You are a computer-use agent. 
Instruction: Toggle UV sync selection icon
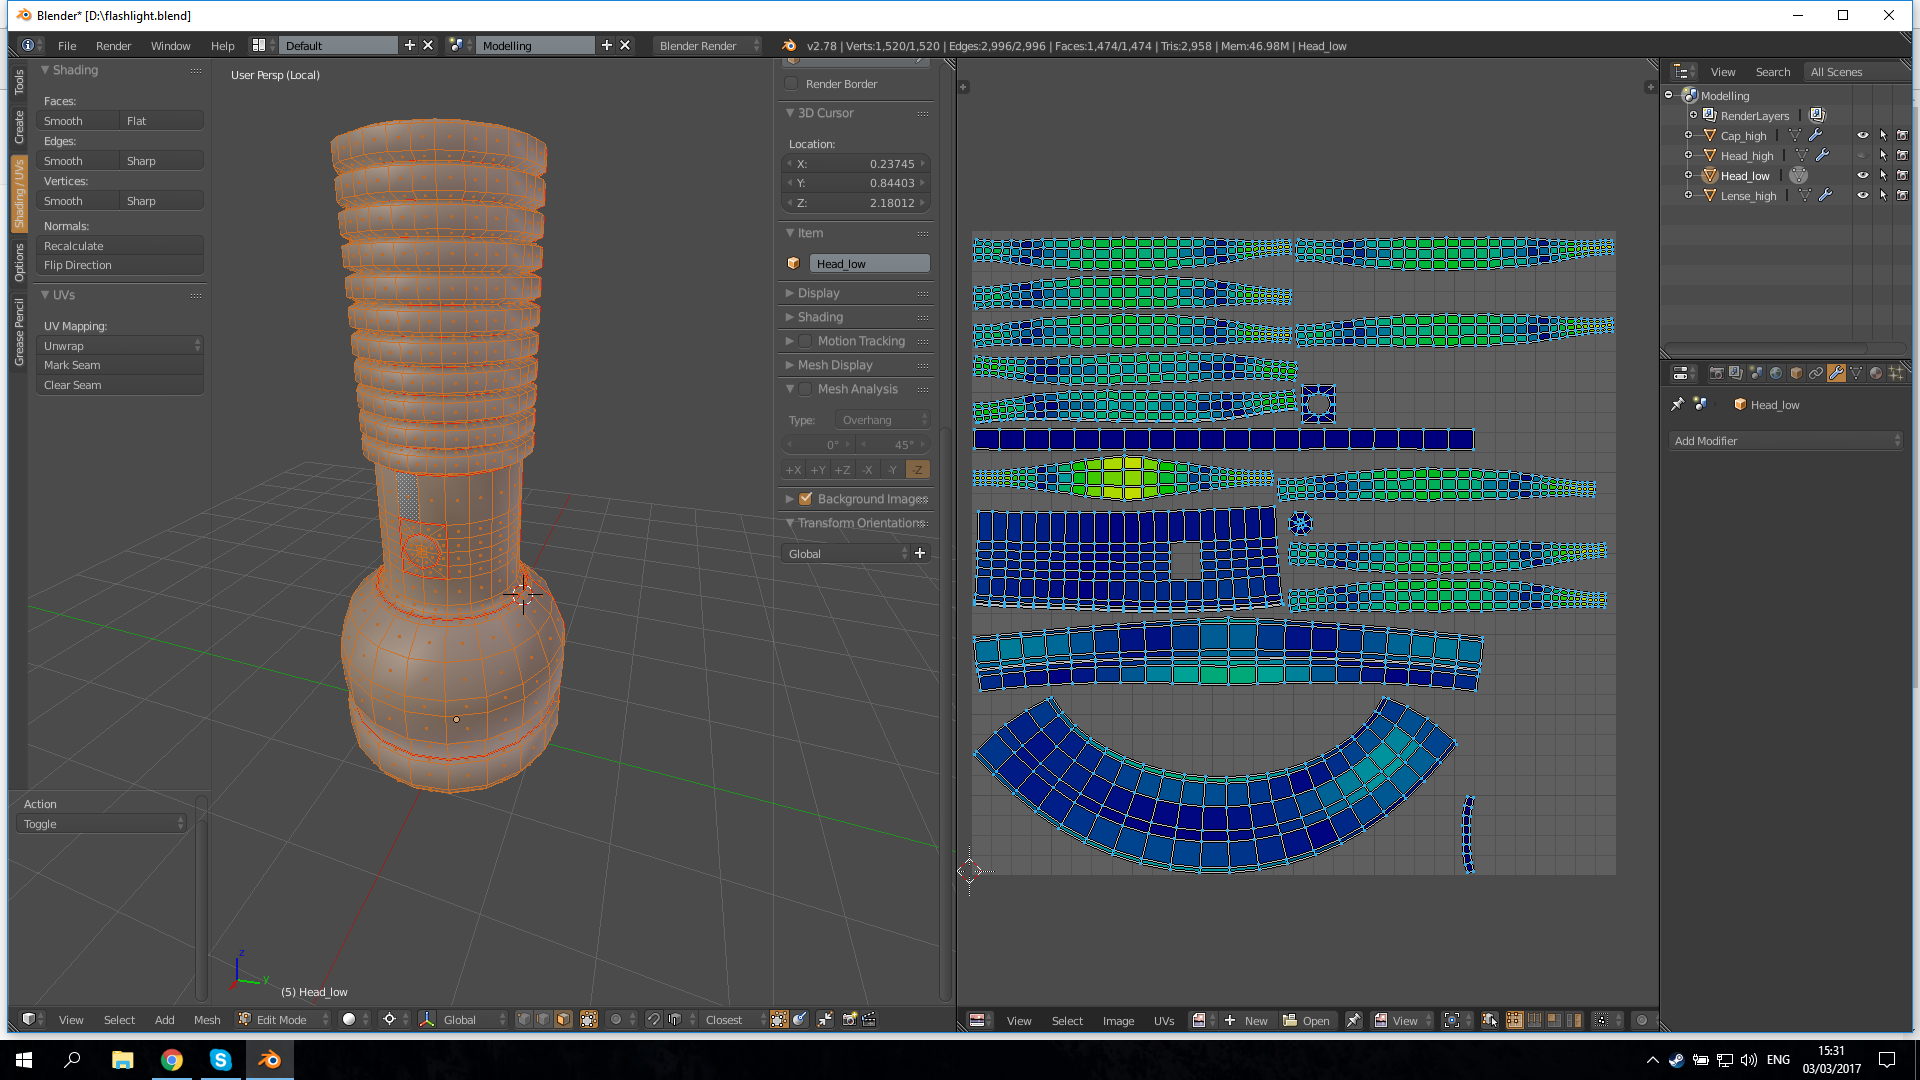point(1489,1020)
